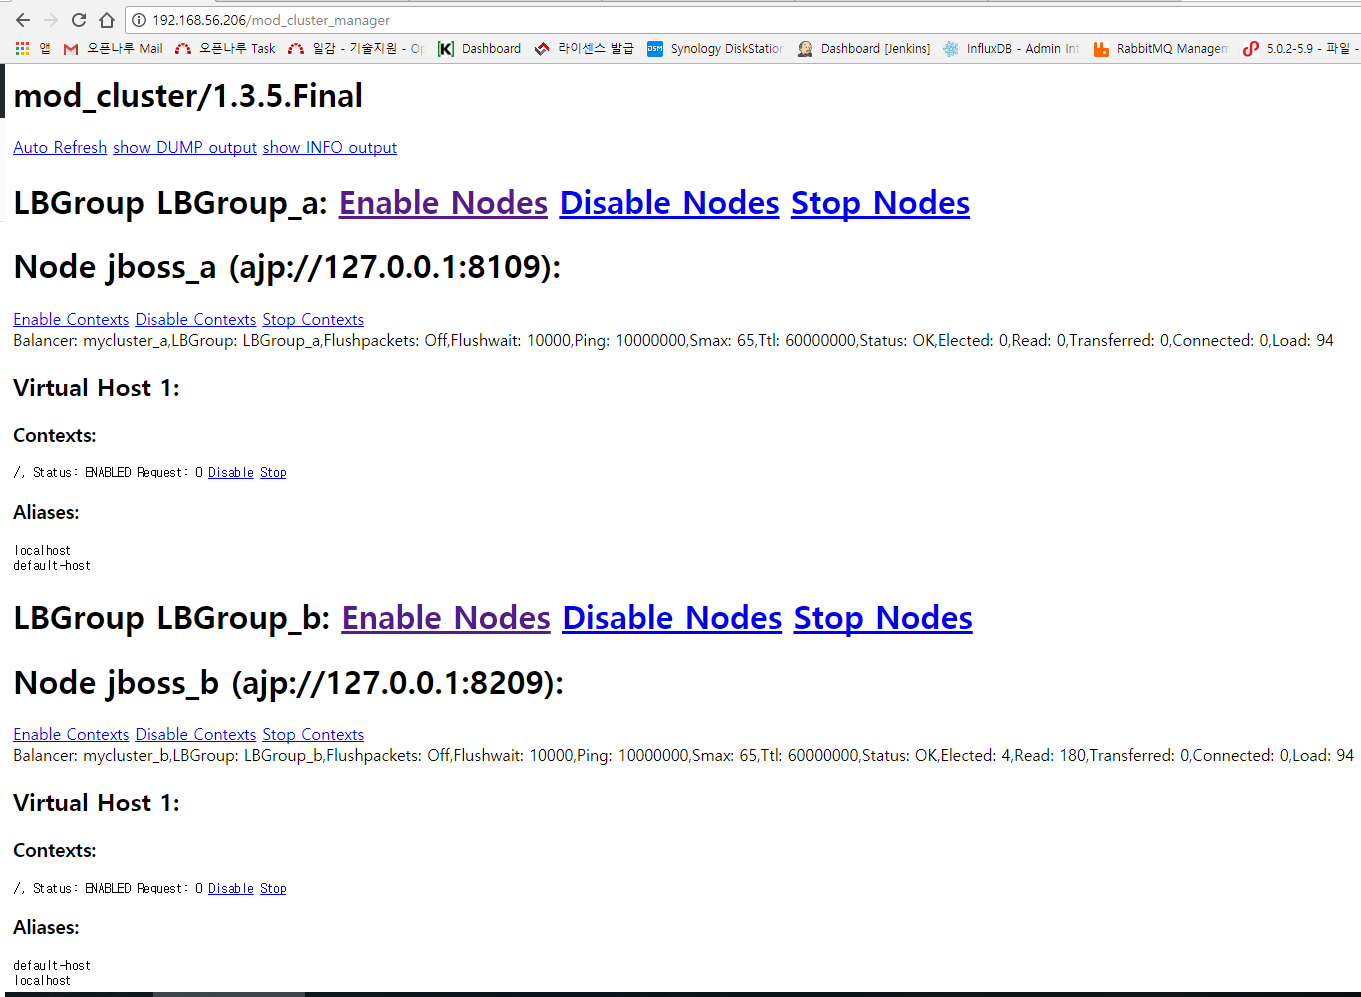Show INFO output
The width and height of the screenshot is (1361, 997).
[x=329, y=147]
